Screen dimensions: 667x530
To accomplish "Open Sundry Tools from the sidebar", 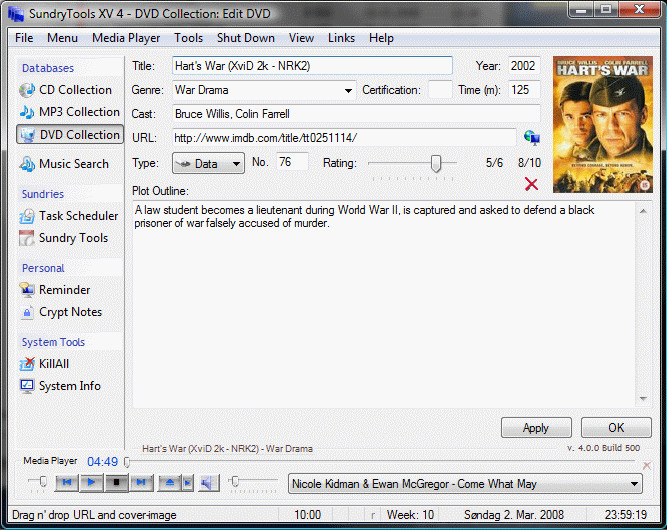I will click(x=64, y=238).
